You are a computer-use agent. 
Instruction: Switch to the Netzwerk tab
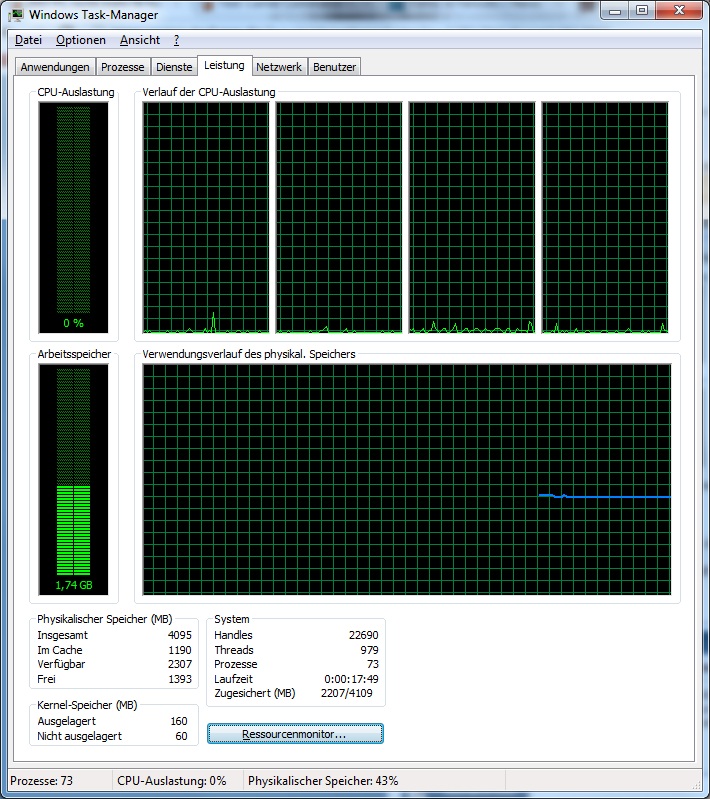pos(279,67)
